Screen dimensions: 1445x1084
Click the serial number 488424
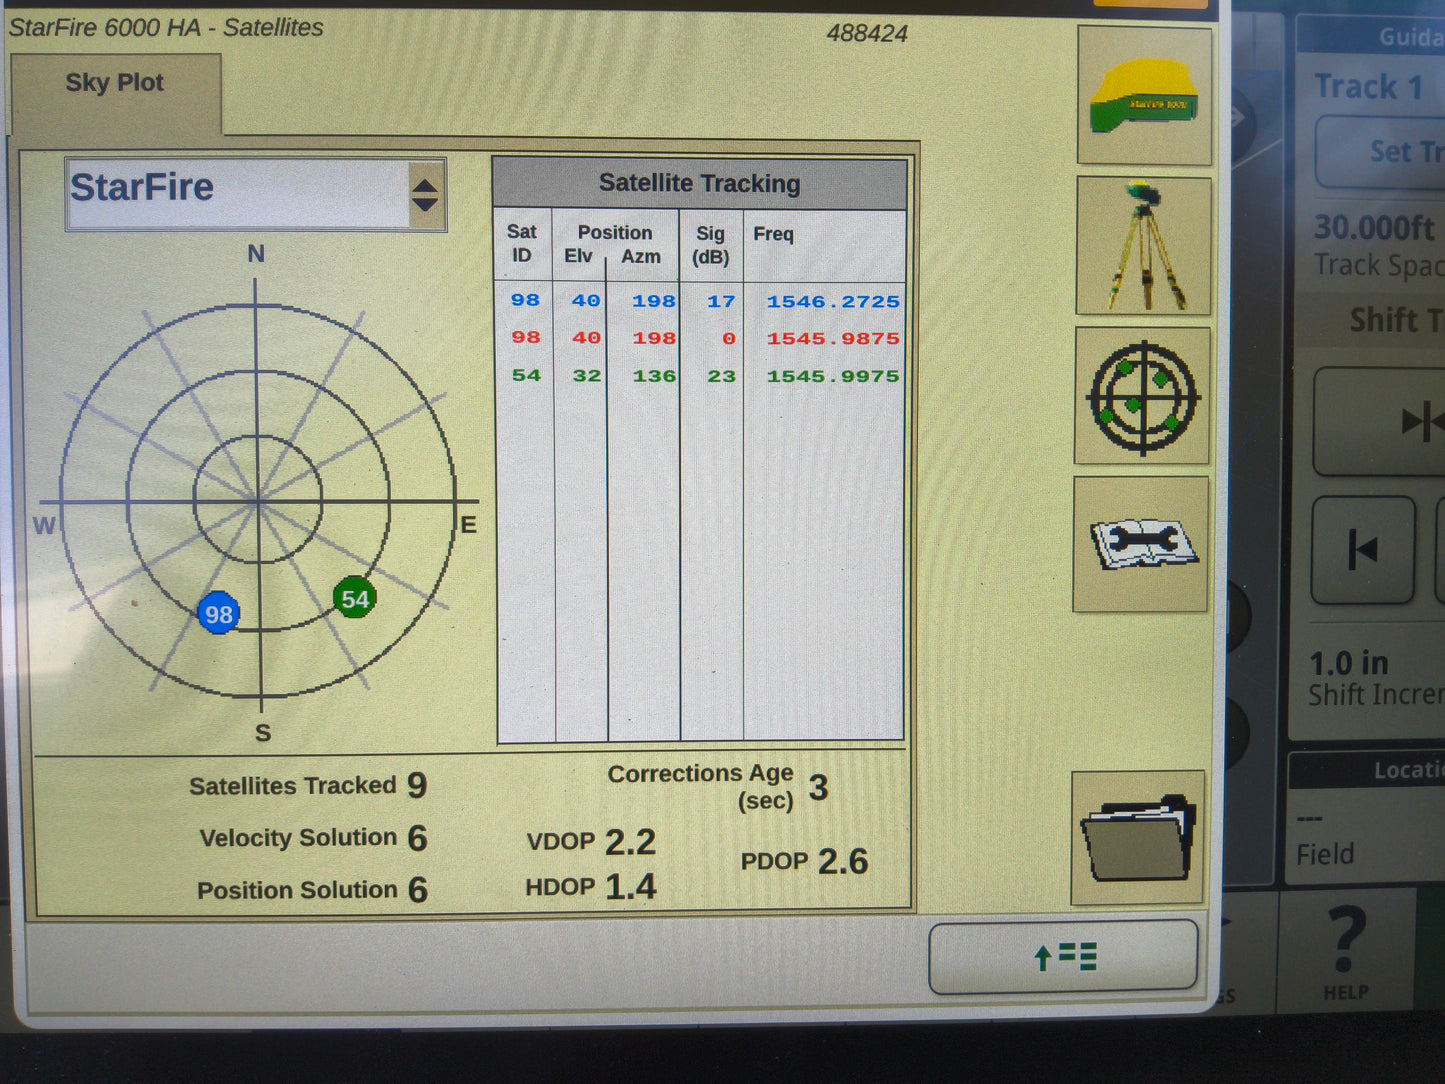tap(867, 34)
